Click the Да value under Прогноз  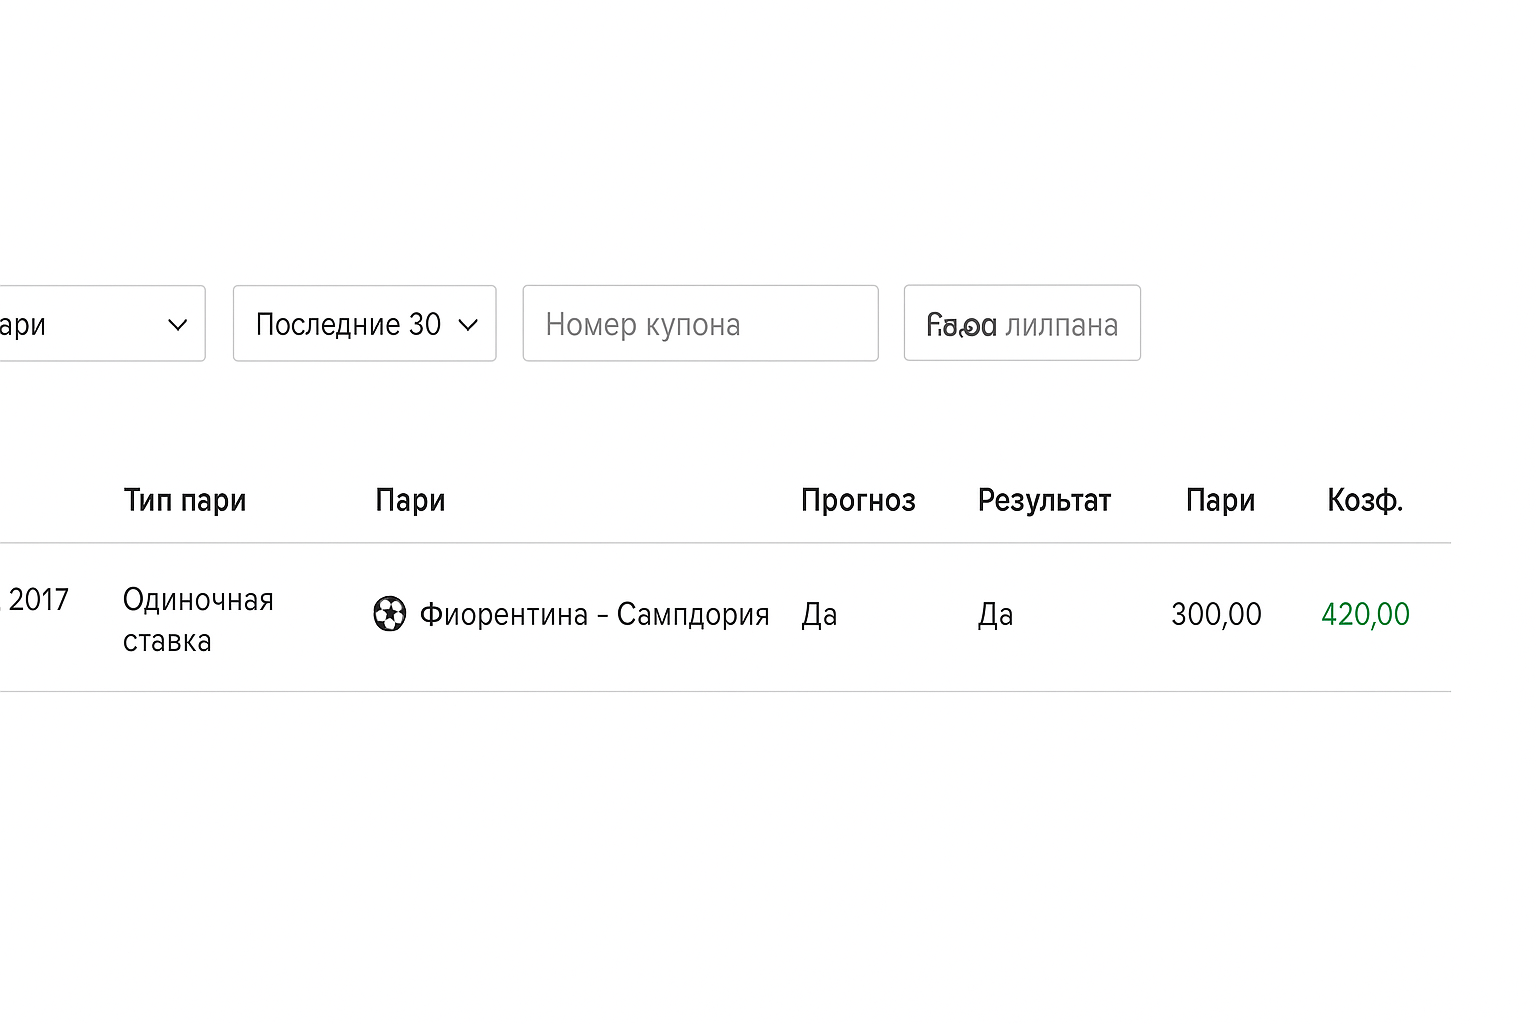819,614
